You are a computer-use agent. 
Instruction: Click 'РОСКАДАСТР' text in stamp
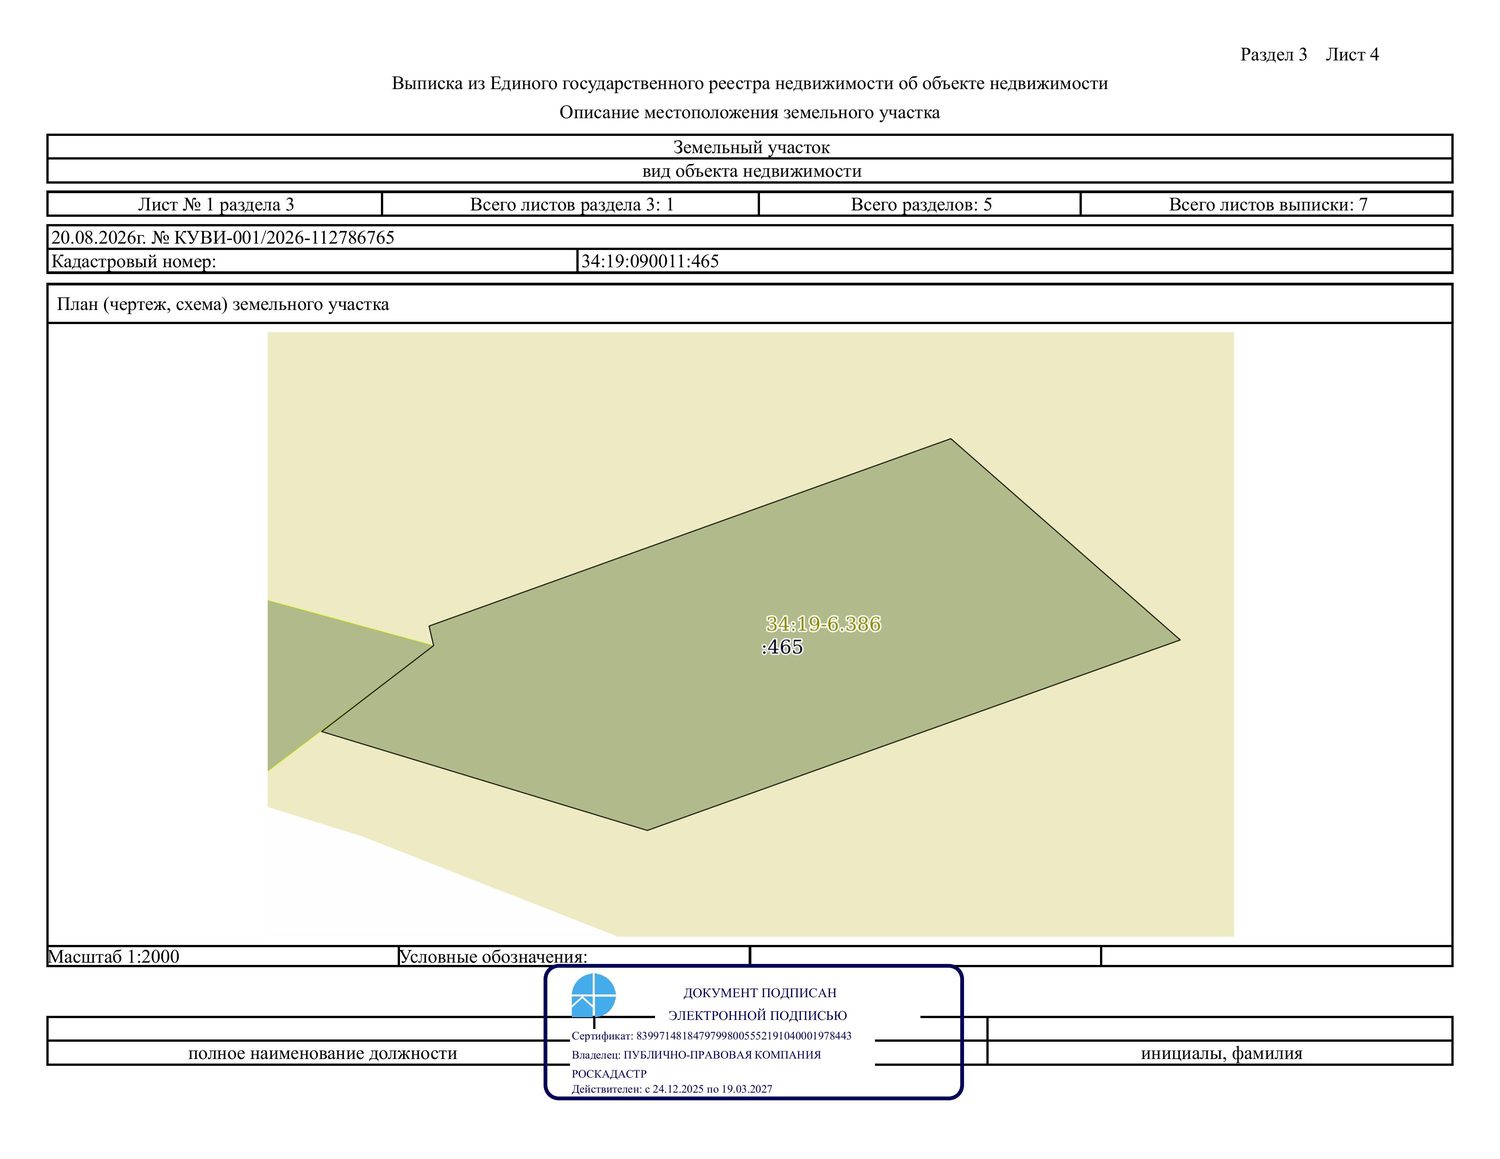(x=609, y=1073)
